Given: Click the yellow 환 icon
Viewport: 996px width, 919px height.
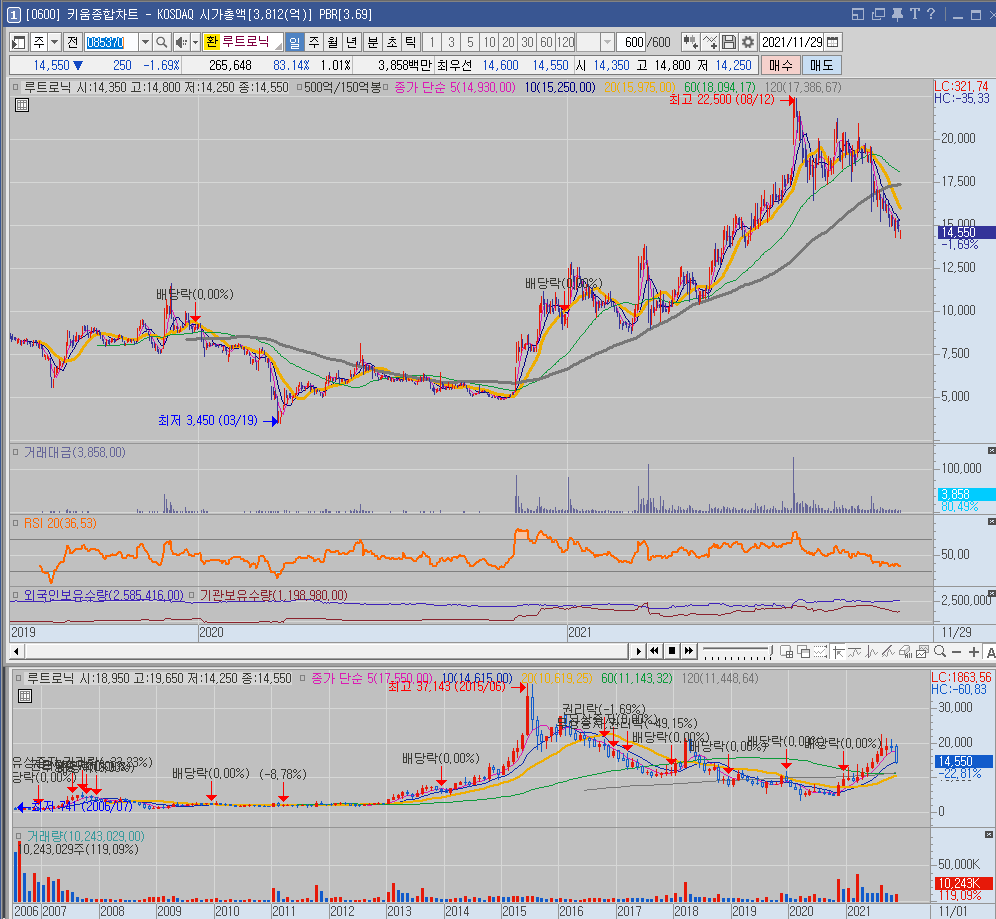Looking at the screenshot, I should click(212, 42).
